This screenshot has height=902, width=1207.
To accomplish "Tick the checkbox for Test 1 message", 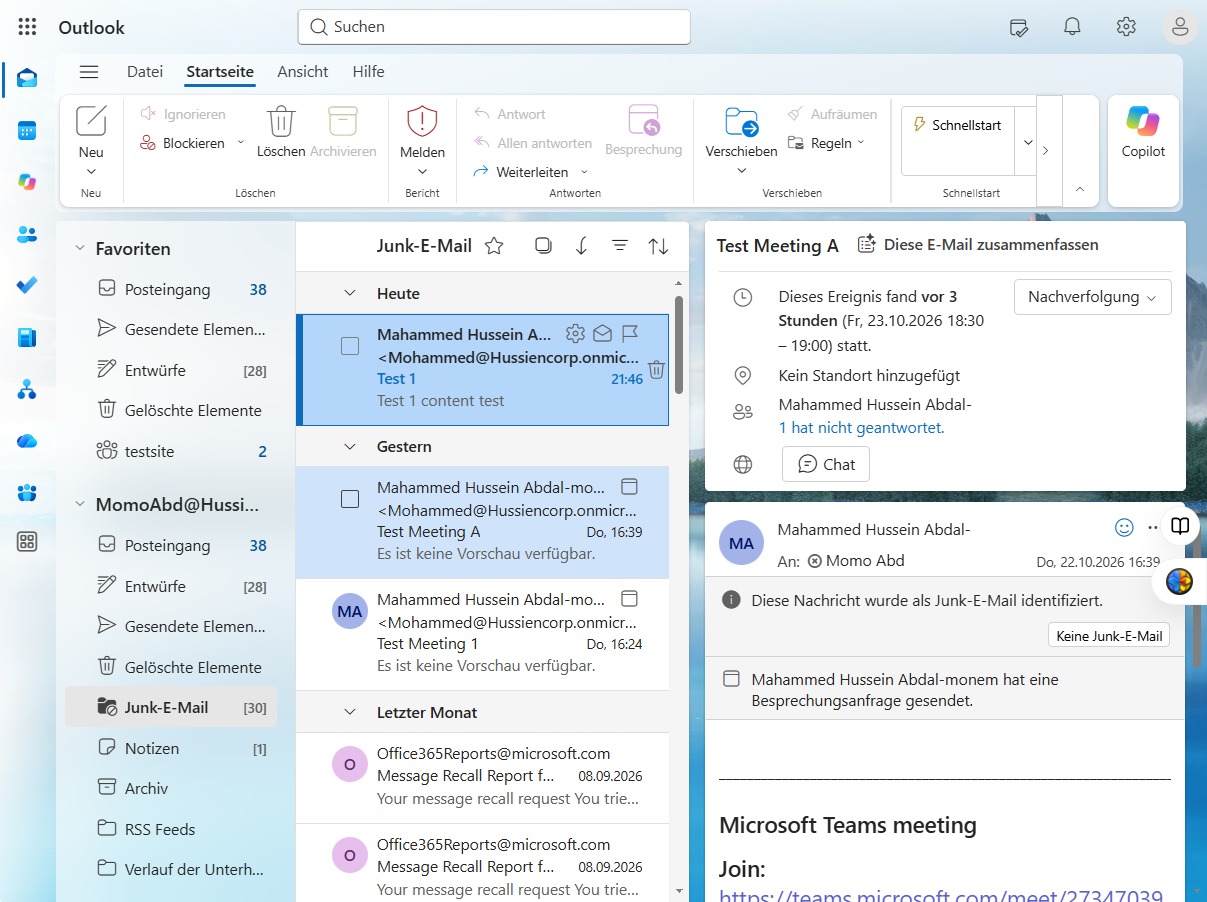I will [350, 346].
